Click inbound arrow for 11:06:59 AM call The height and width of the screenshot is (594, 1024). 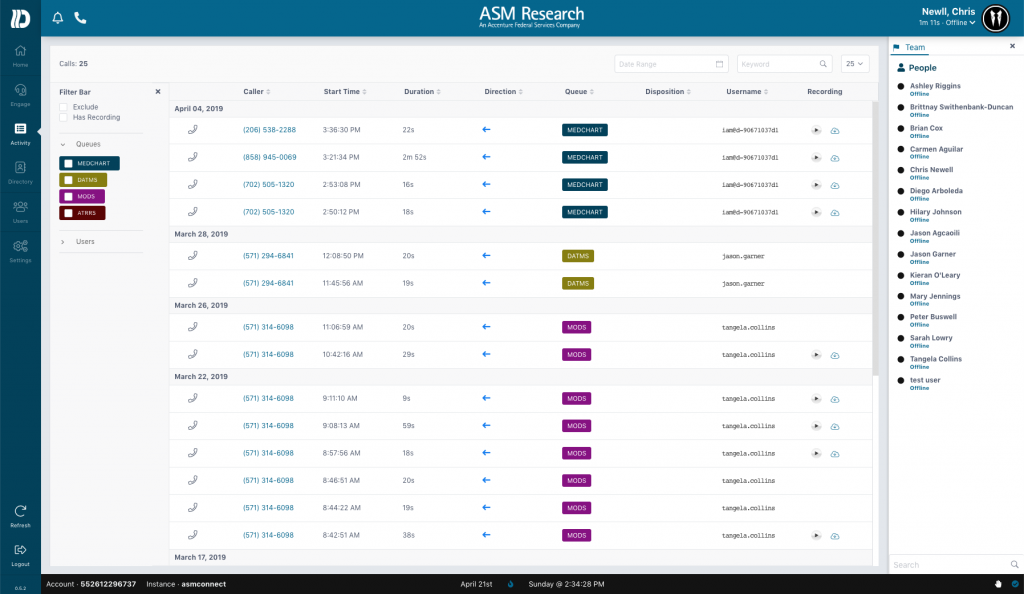tap(486, 327)
